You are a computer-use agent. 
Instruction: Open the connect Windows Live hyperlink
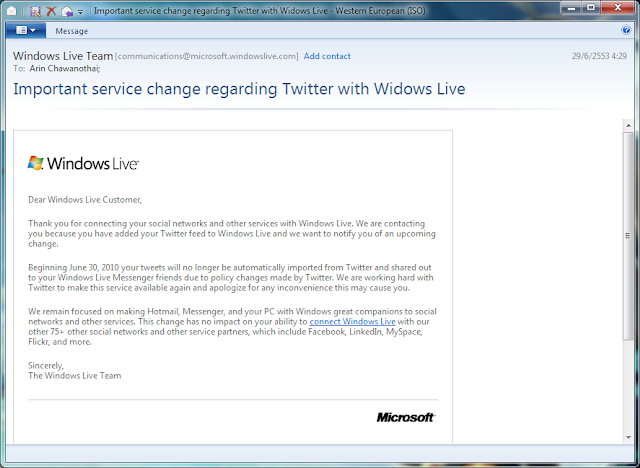coord(352,322)
